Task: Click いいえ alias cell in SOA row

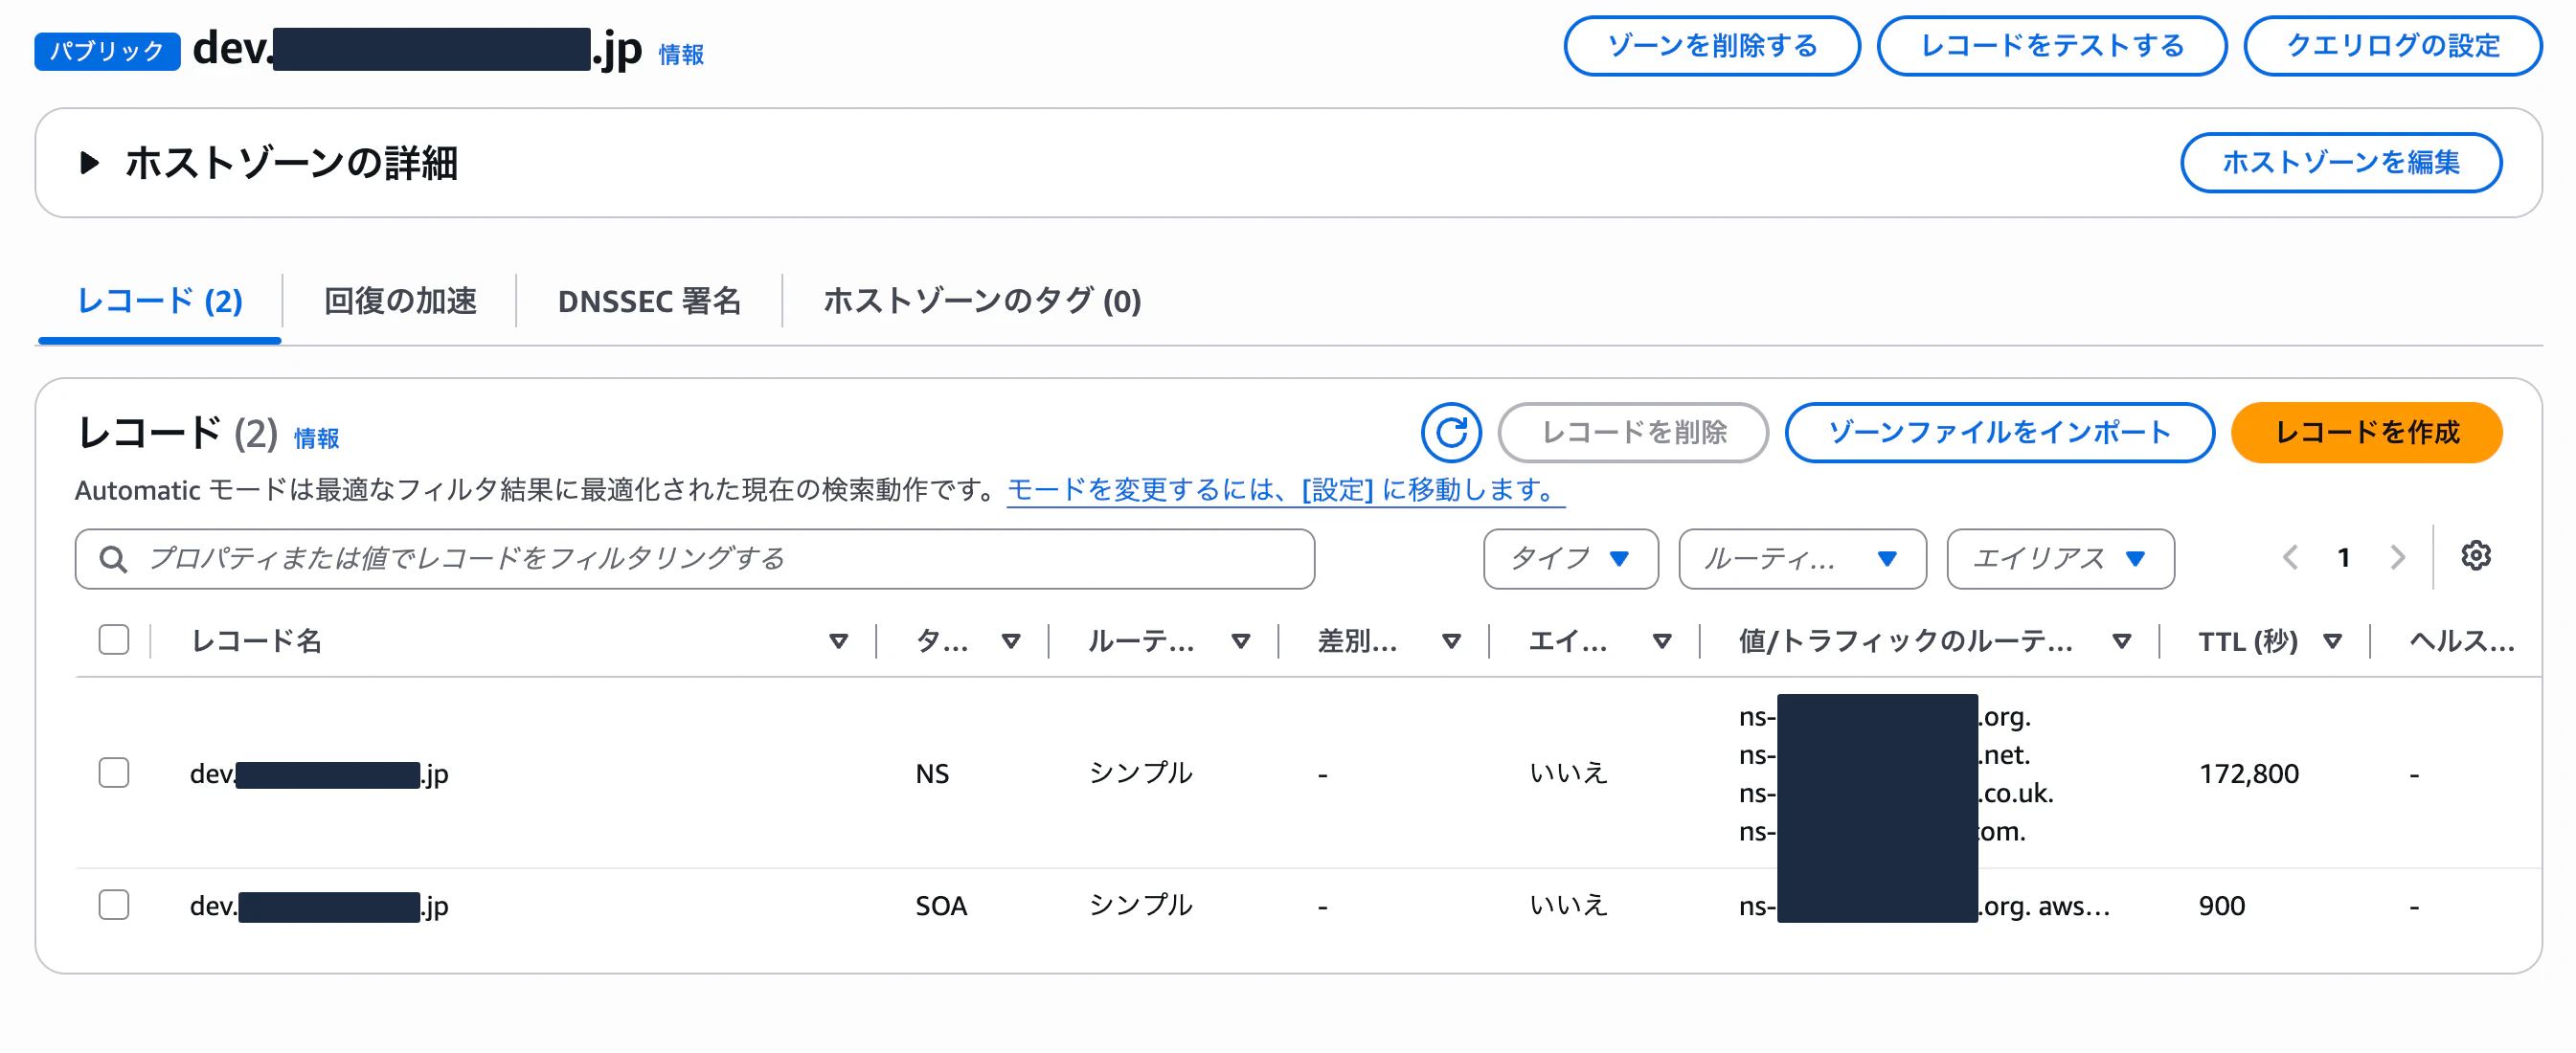Action: 1568,905
